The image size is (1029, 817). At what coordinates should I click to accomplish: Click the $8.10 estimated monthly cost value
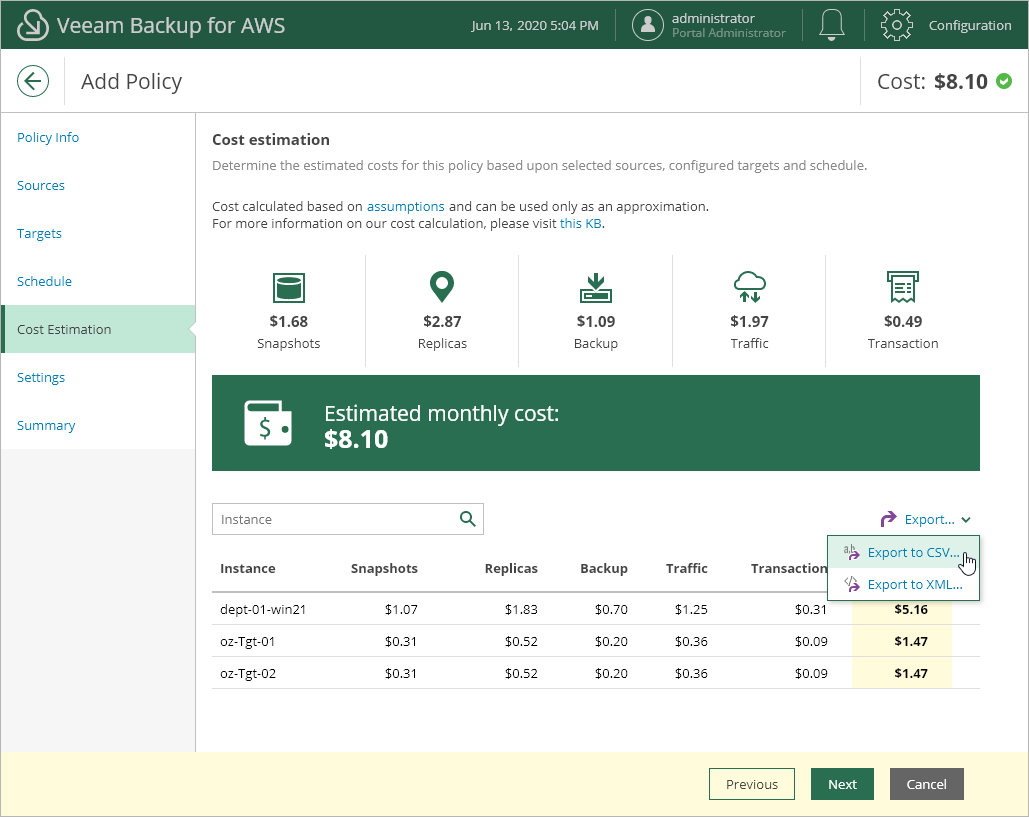click(x=356, y=439)
